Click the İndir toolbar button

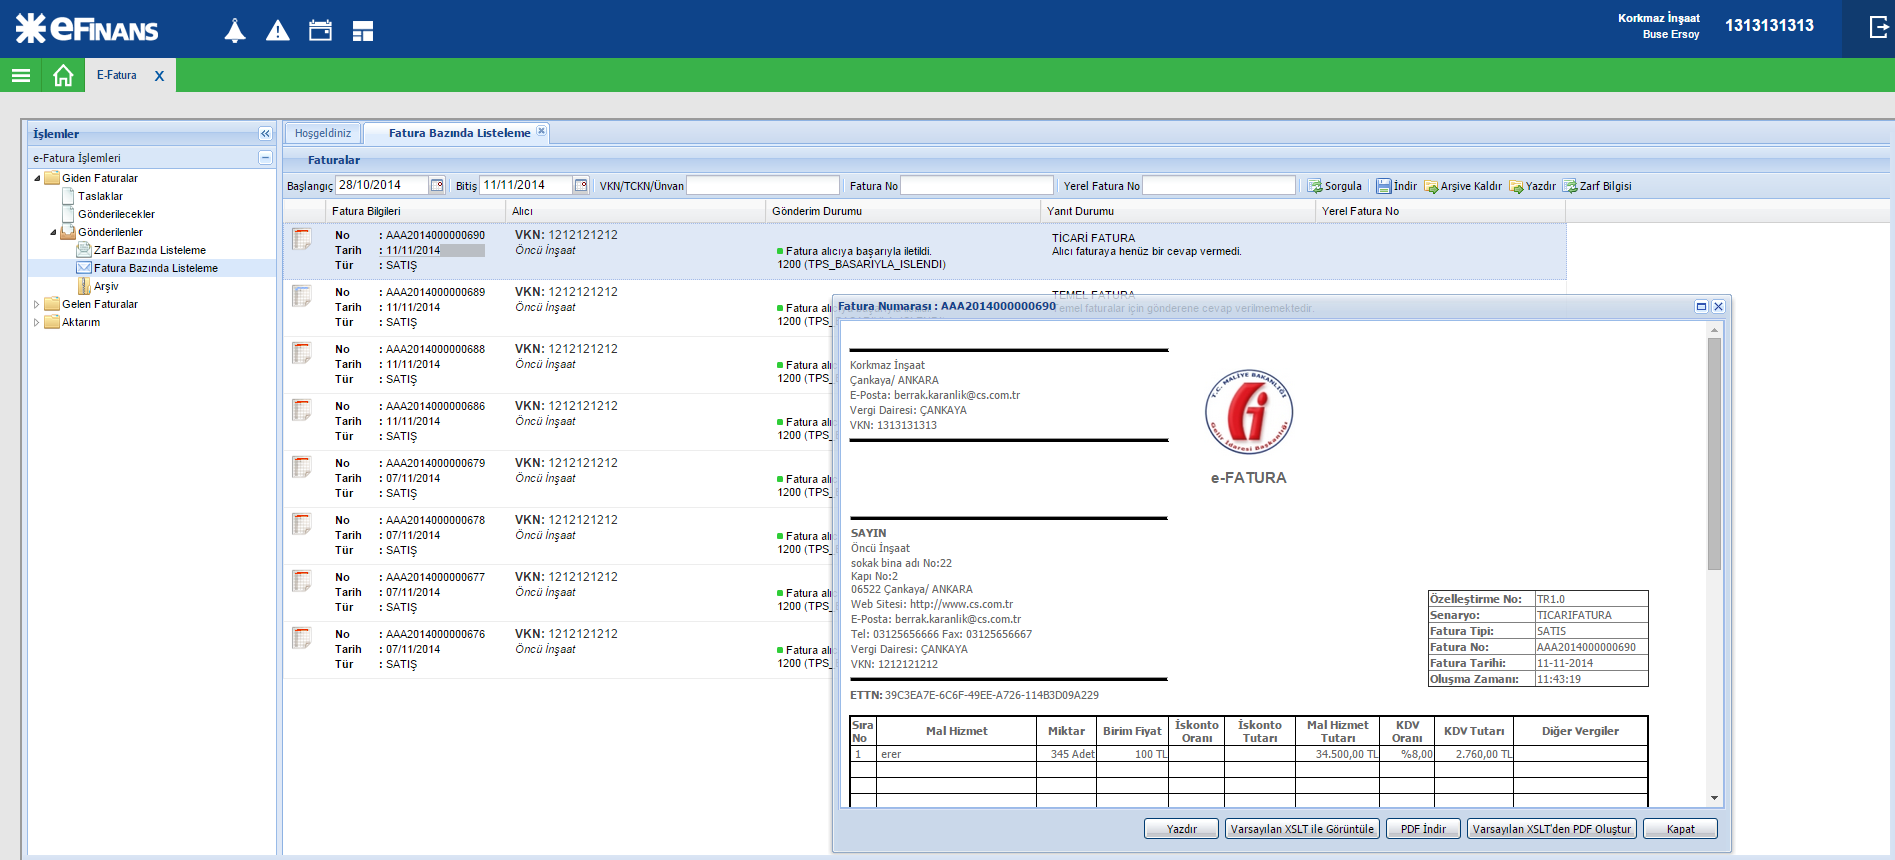1396,186
